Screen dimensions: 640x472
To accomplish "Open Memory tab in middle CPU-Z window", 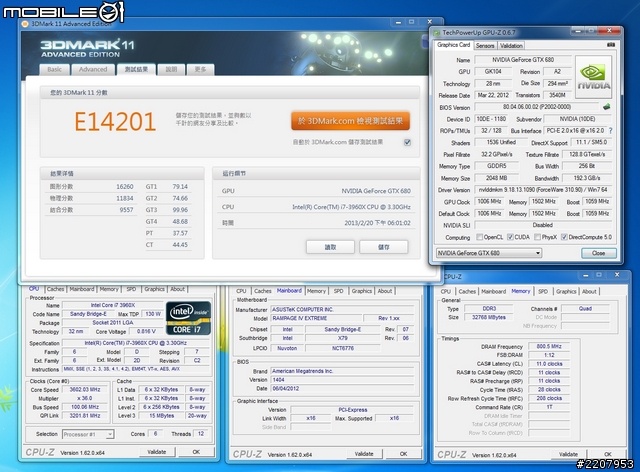I will [x=316, y=291].
